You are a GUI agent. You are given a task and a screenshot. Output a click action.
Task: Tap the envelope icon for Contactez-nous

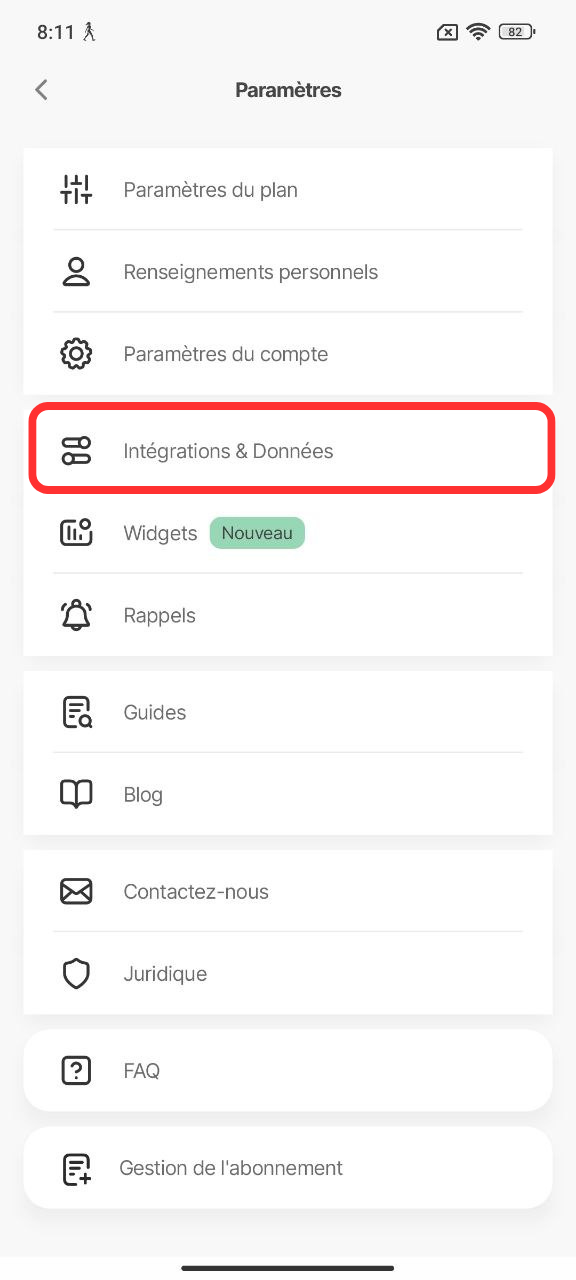[76, 891]
